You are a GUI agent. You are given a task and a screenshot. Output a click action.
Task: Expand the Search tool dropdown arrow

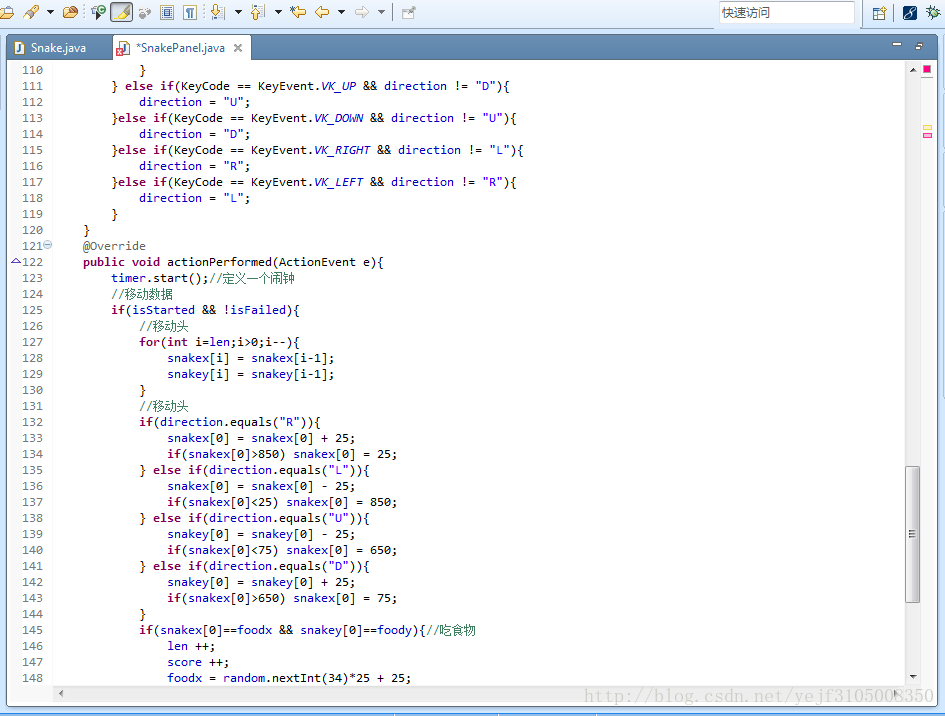pos(50,12)
